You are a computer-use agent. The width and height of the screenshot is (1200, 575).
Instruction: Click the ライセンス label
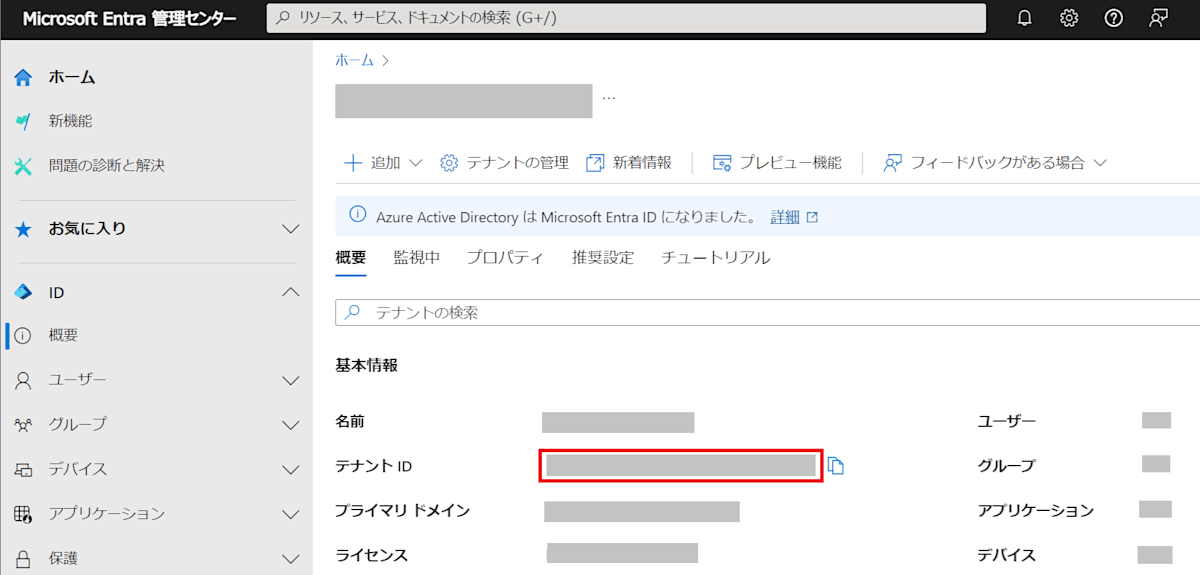371,555
